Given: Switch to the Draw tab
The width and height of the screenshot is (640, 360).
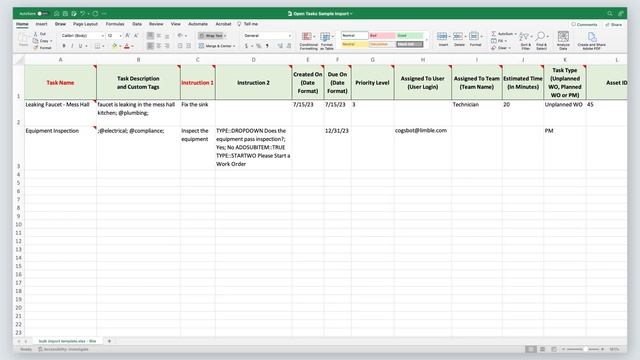Looking at the screenshot, I should 60,24.
